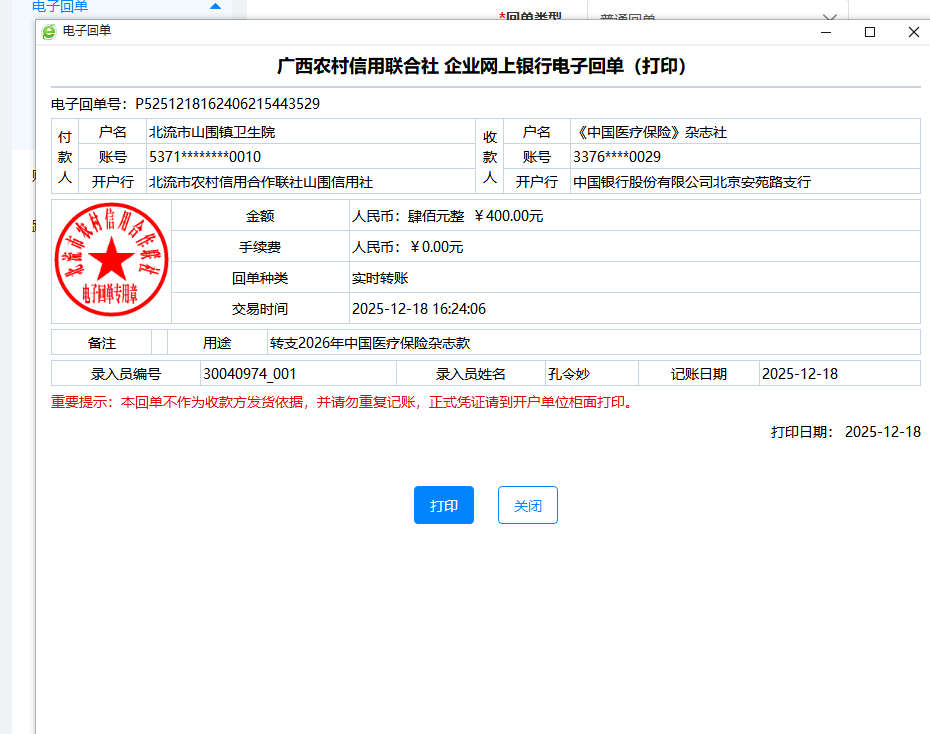
Task: Click the amount ¥400.00元 cell
Action: pos(508,216)
